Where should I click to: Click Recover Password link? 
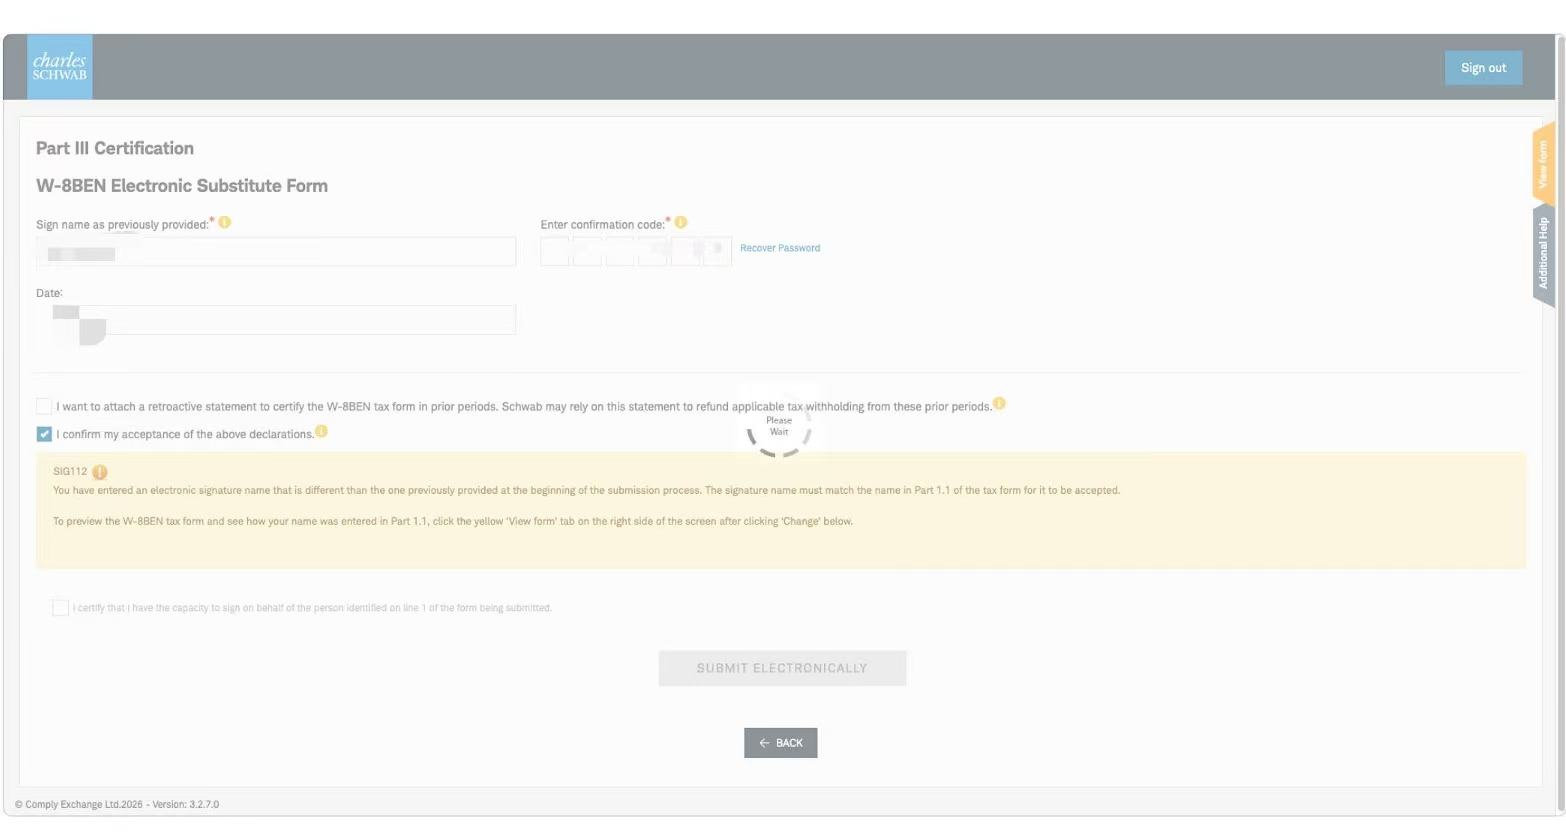coord(780,248)
